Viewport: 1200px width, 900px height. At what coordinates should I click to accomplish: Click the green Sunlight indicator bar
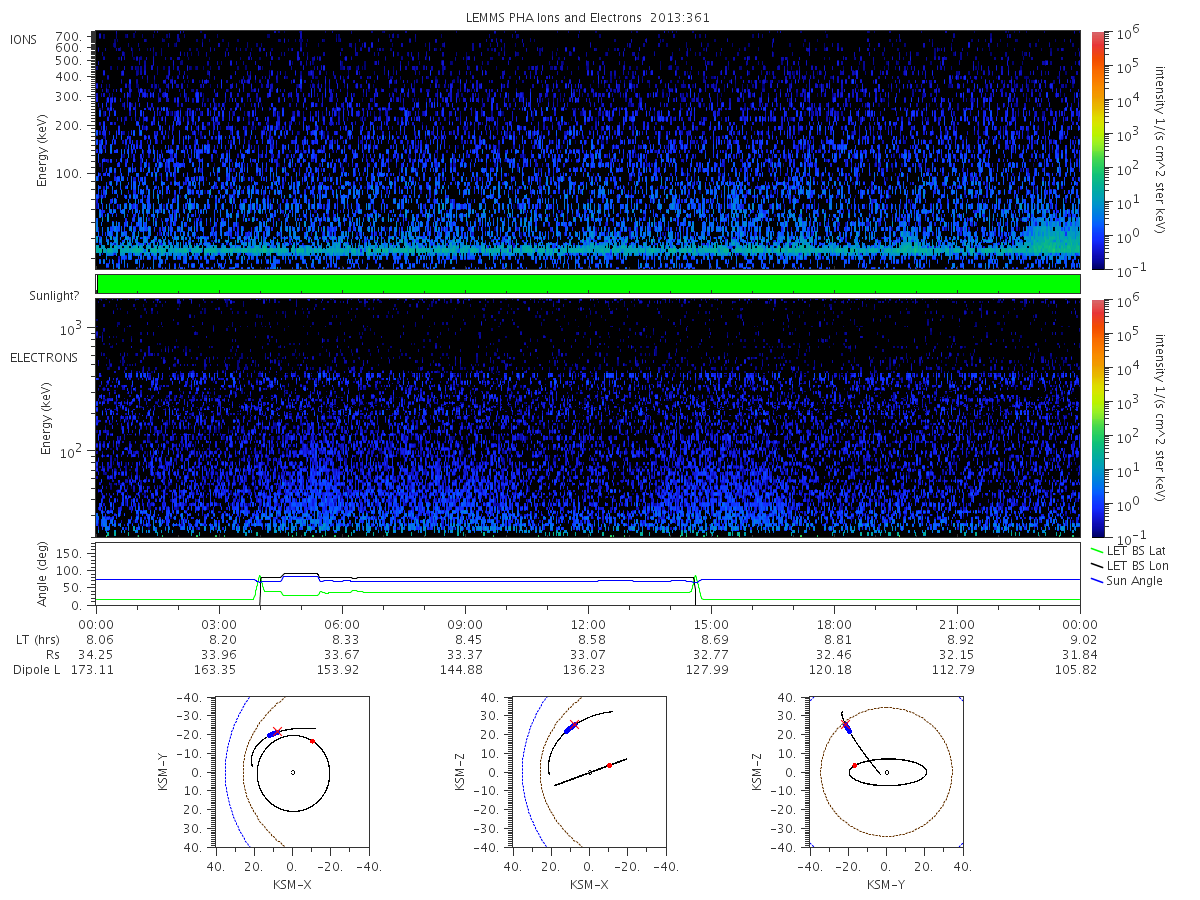pyautogui.click(x=588, y=284)
